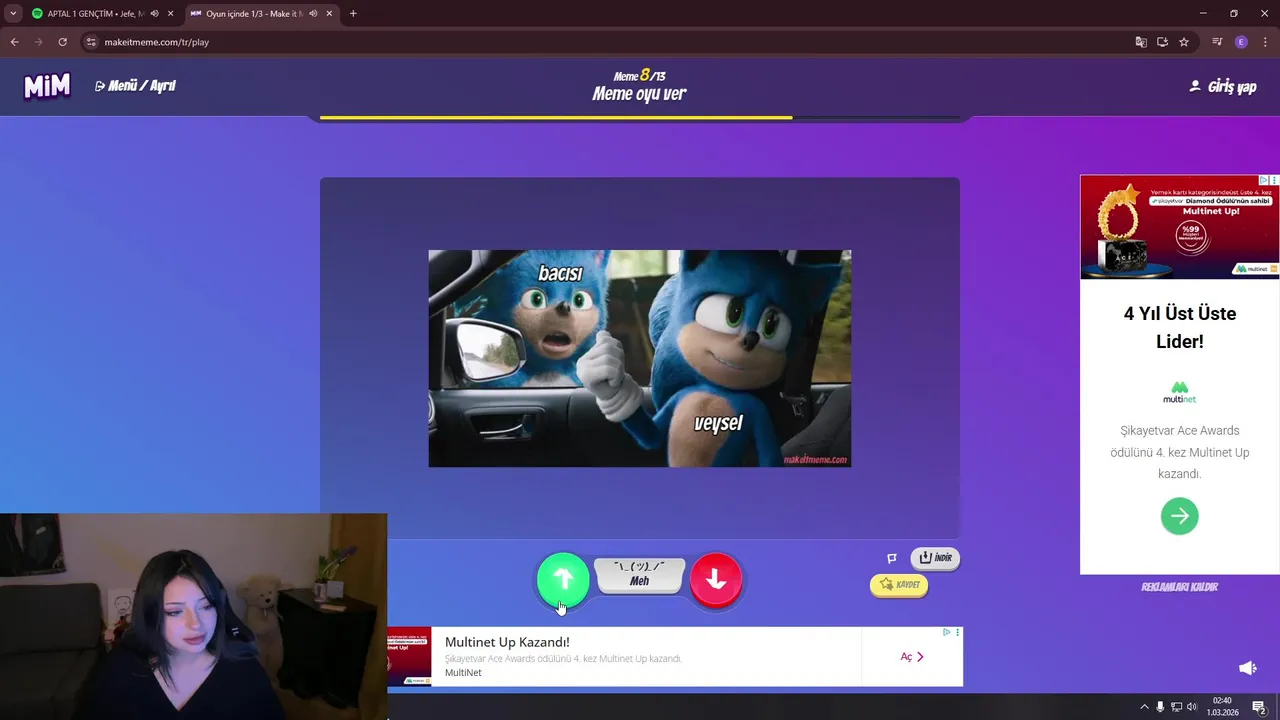The height and width of the screenshot is (720, 1280).
Task: Open notification center with 2 alerts
Action: [x=1259, y=707]
